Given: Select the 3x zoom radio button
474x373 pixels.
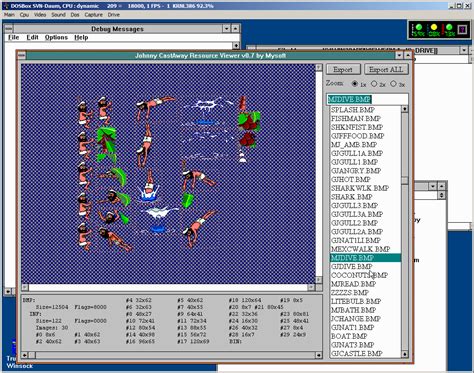Looking at the screenshot, I should pyautogui.click(x=394, y=84).
